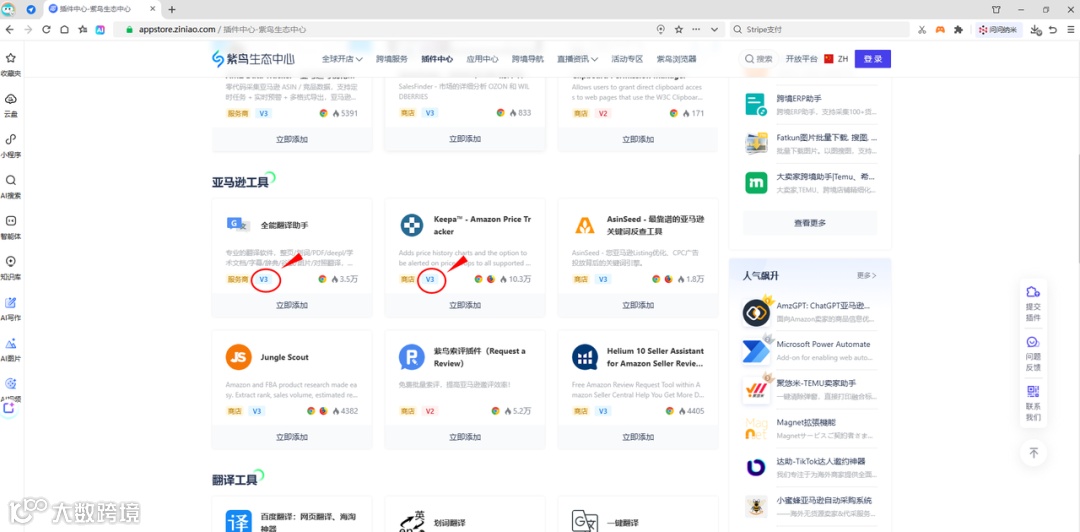Open the AI搜索 sidebar icon
Image resolution: width=1080 pixels, height=532 pixels.
click(x=10, y=181)
